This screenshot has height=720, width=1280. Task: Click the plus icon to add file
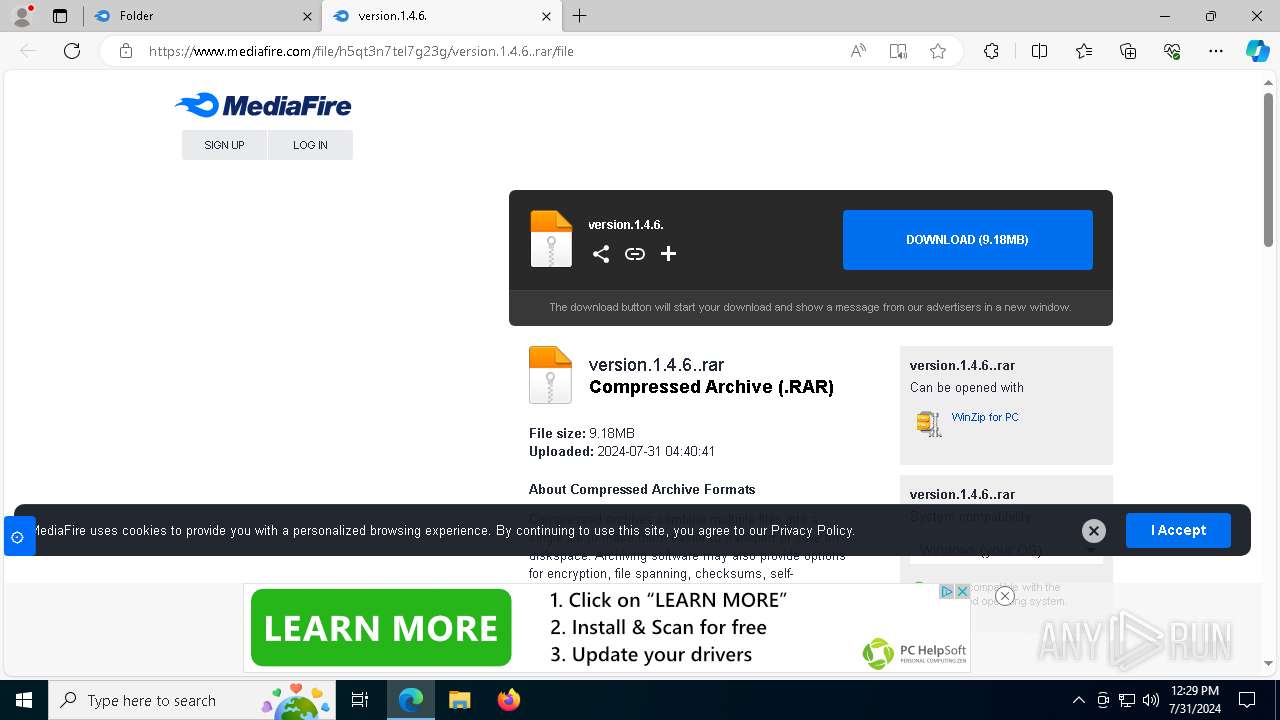[669, 254]
